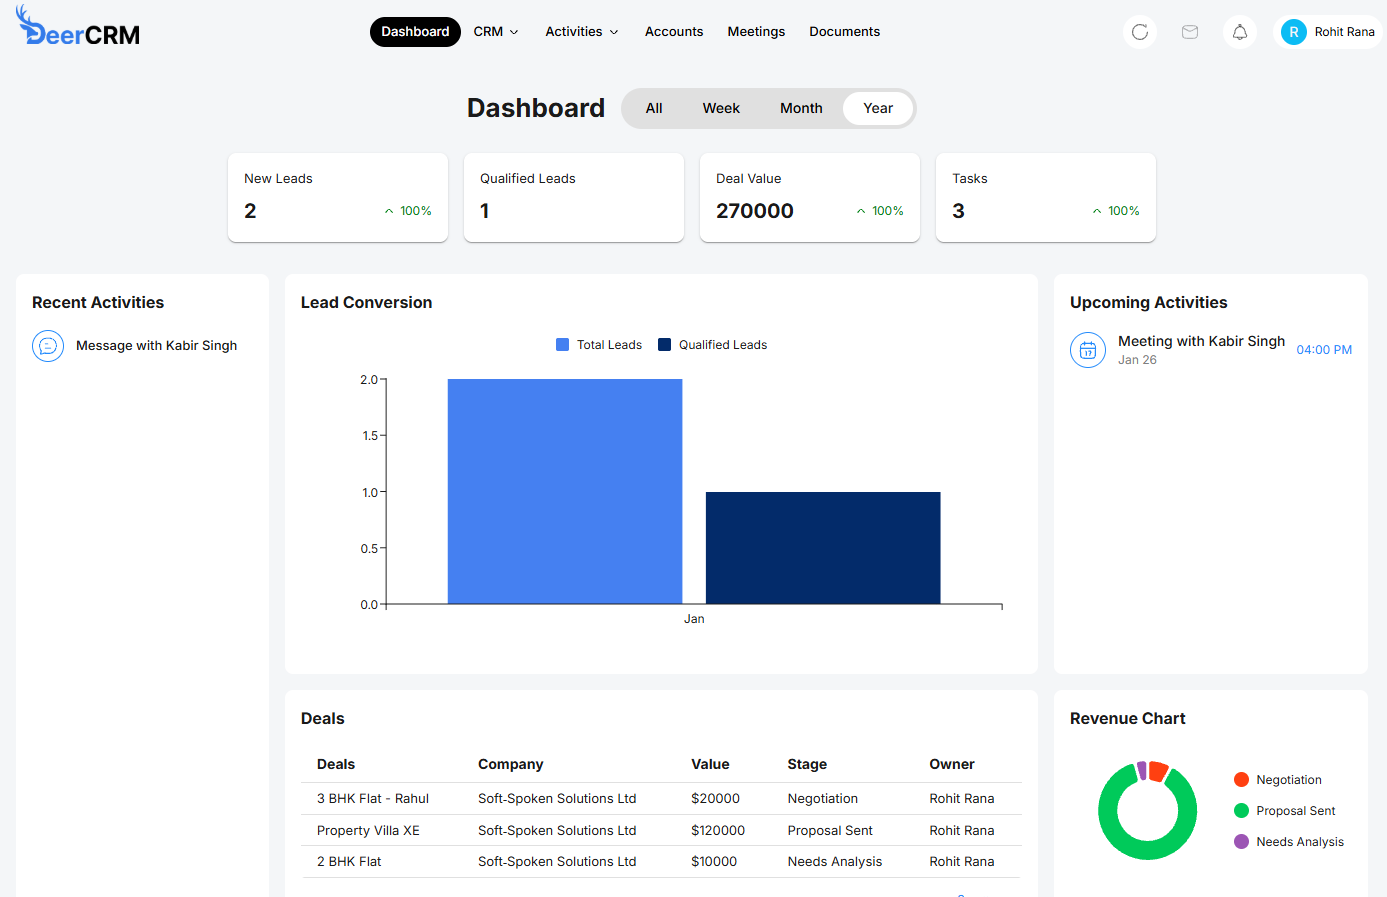
Task: Click the 04:00 PM time link
Action: click(1323, 350)
